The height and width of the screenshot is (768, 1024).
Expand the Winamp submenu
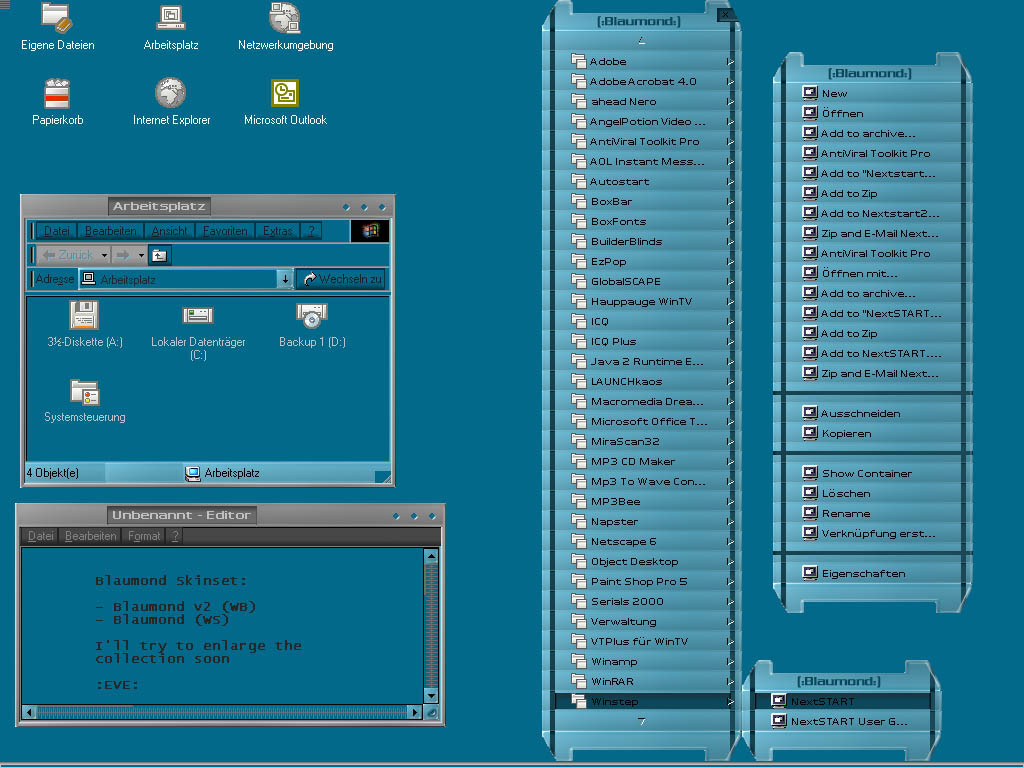731,662
